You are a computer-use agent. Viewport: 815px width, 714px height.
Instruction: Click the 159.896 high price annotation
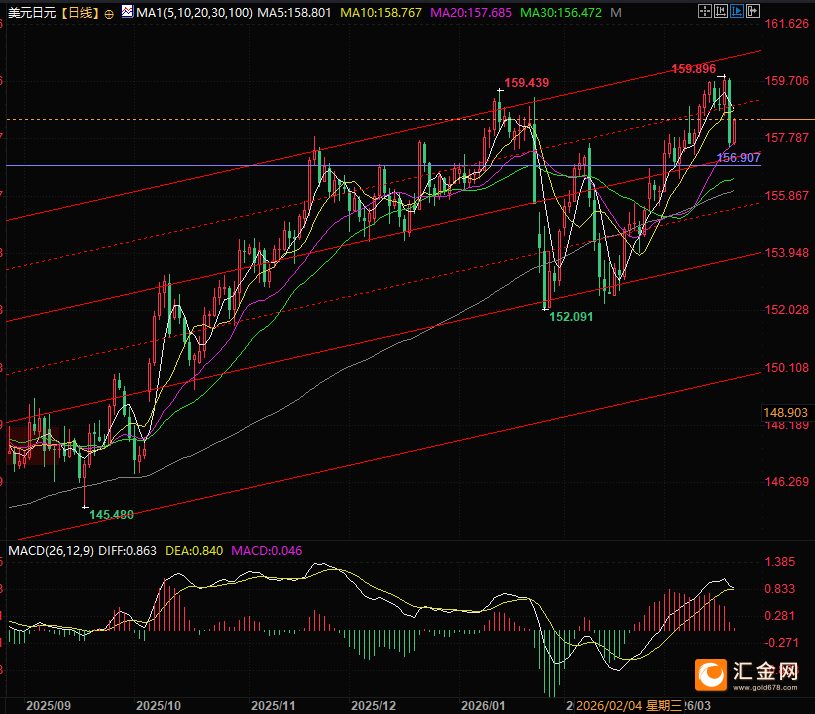click(x=693, y=69)
